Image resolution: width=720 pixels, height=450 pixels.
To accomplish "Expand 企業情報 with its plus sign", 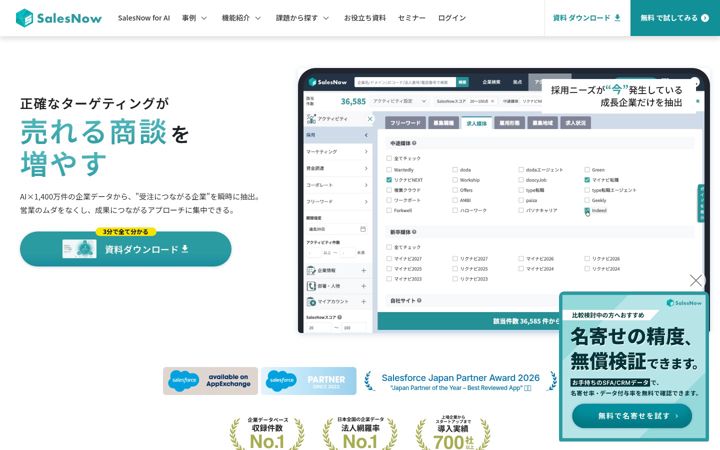I will pyautogui.click(x=364, y=270).
